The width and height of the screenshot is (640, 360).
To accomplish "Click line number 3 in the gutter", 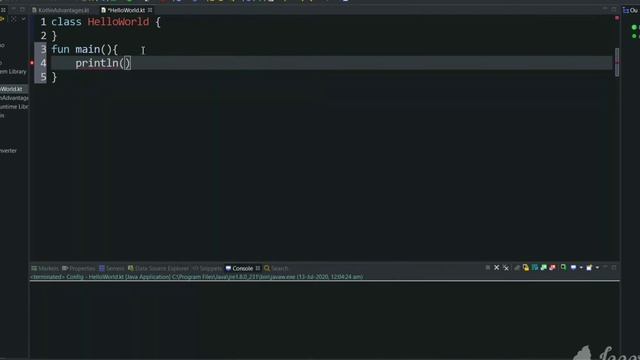I will click(x=43, y=49).
